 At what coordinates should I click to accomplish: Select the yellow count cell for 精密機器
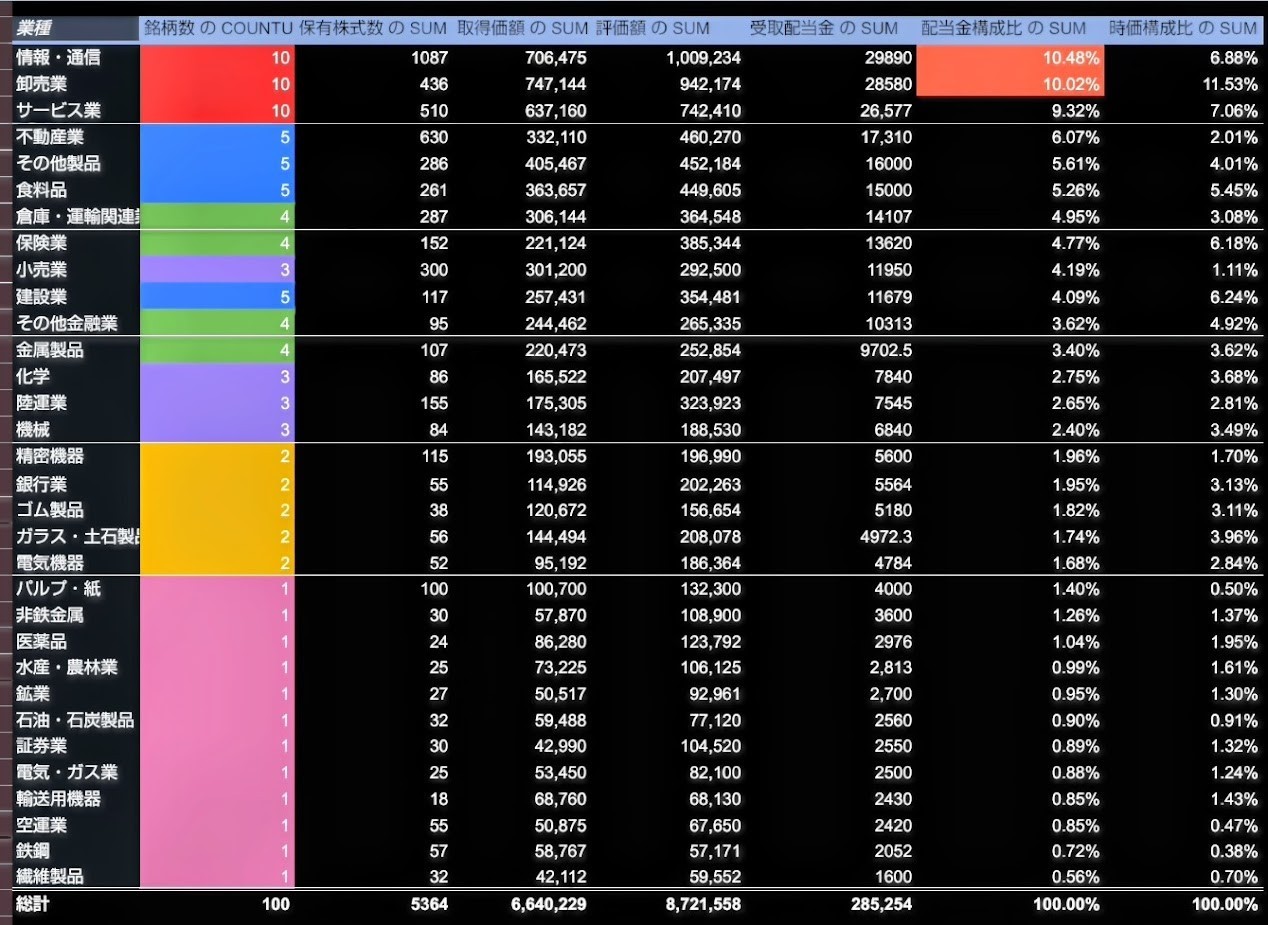pyautogui.click(x=218, y=456)
